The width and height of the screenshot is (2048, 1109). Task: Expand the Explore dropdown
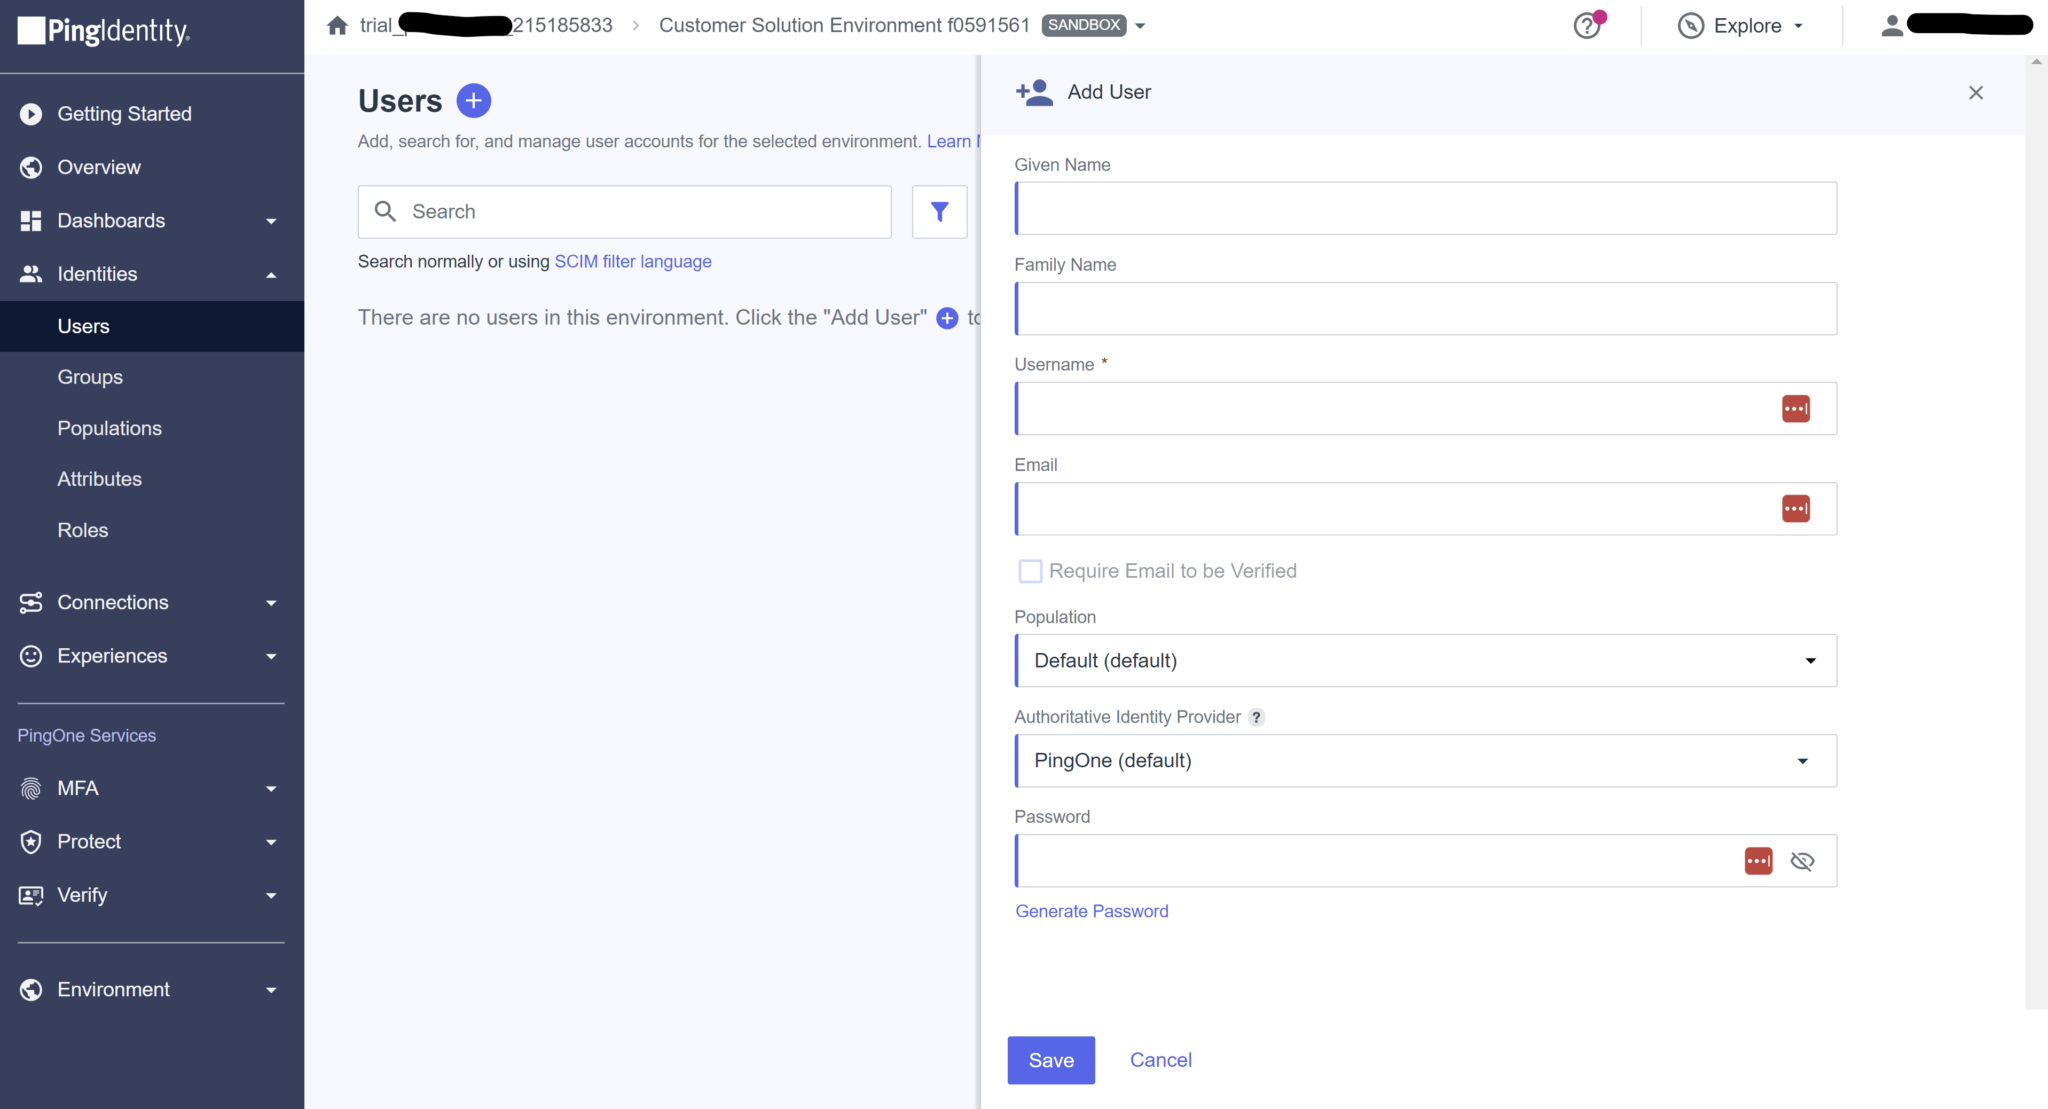pos(1799,25)
